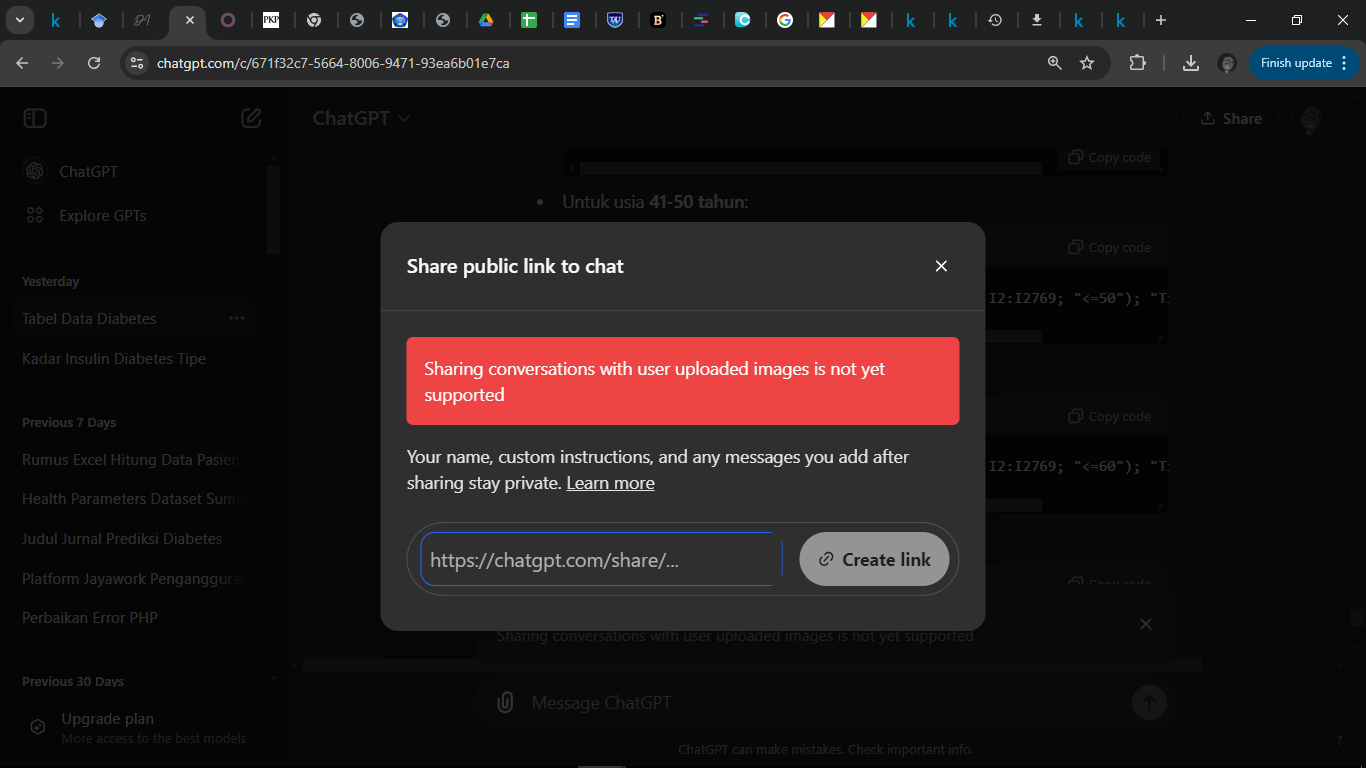The image size is (1366, 768).
Task: Expand the ChatGPT model dropdown
Action: [361, 118]
